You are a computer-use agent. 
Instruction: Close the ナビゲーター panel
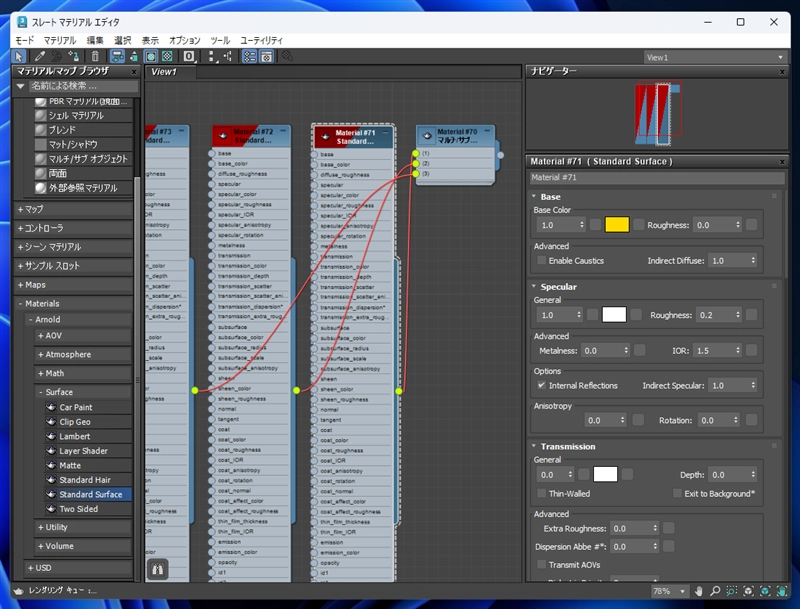pyautogui.click(x=782, y=72)
